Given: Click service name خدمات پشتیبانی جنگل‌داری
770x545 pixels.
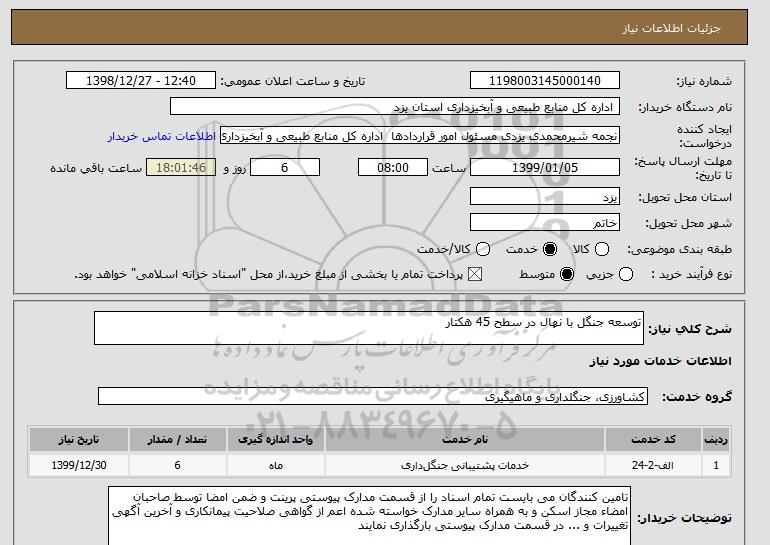Looking at the screenshot, I should click(465, 465).
